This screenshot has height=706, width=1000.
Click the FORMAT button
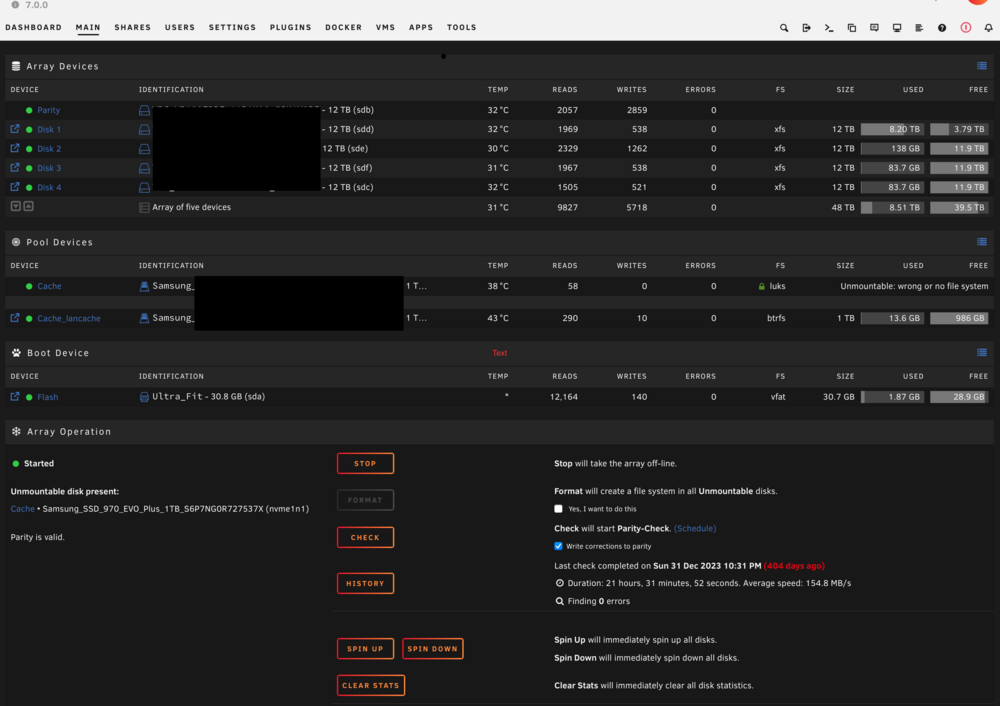coord(365,500)
